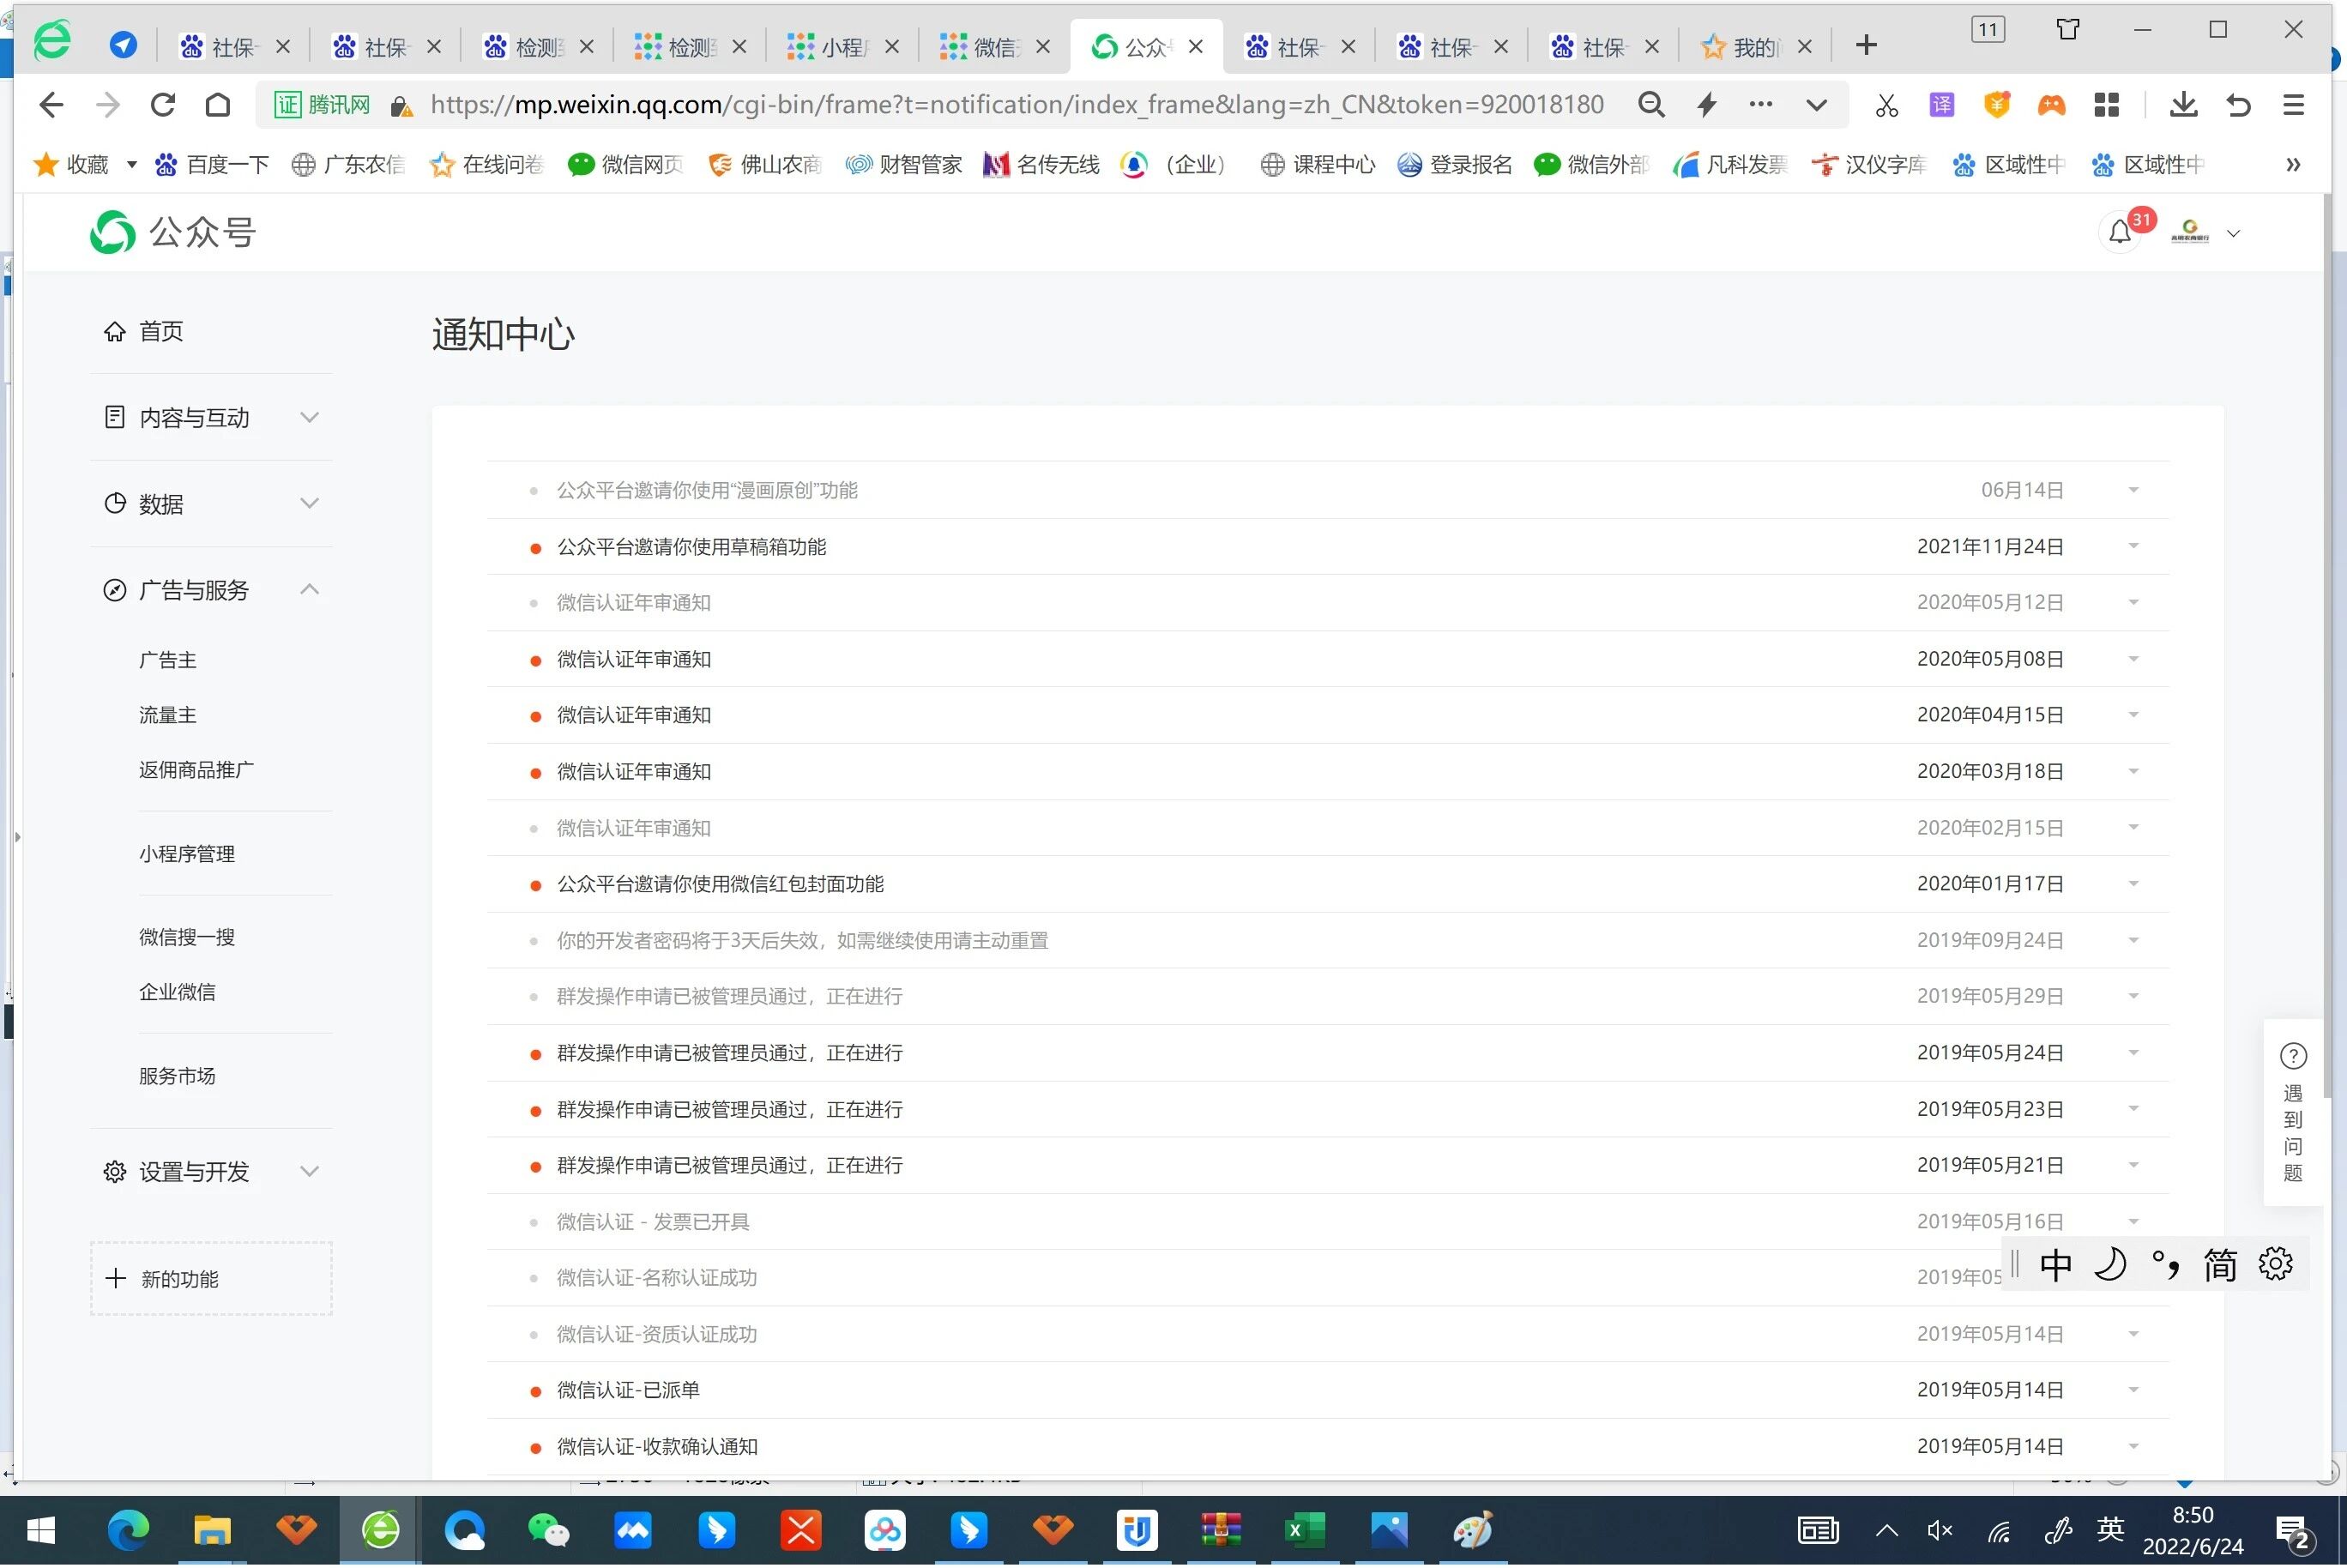The width and height of the screenshot is (2347, 1568).
Task: Toggle IME moon night mode
Action: [x=2109, y=1265]
